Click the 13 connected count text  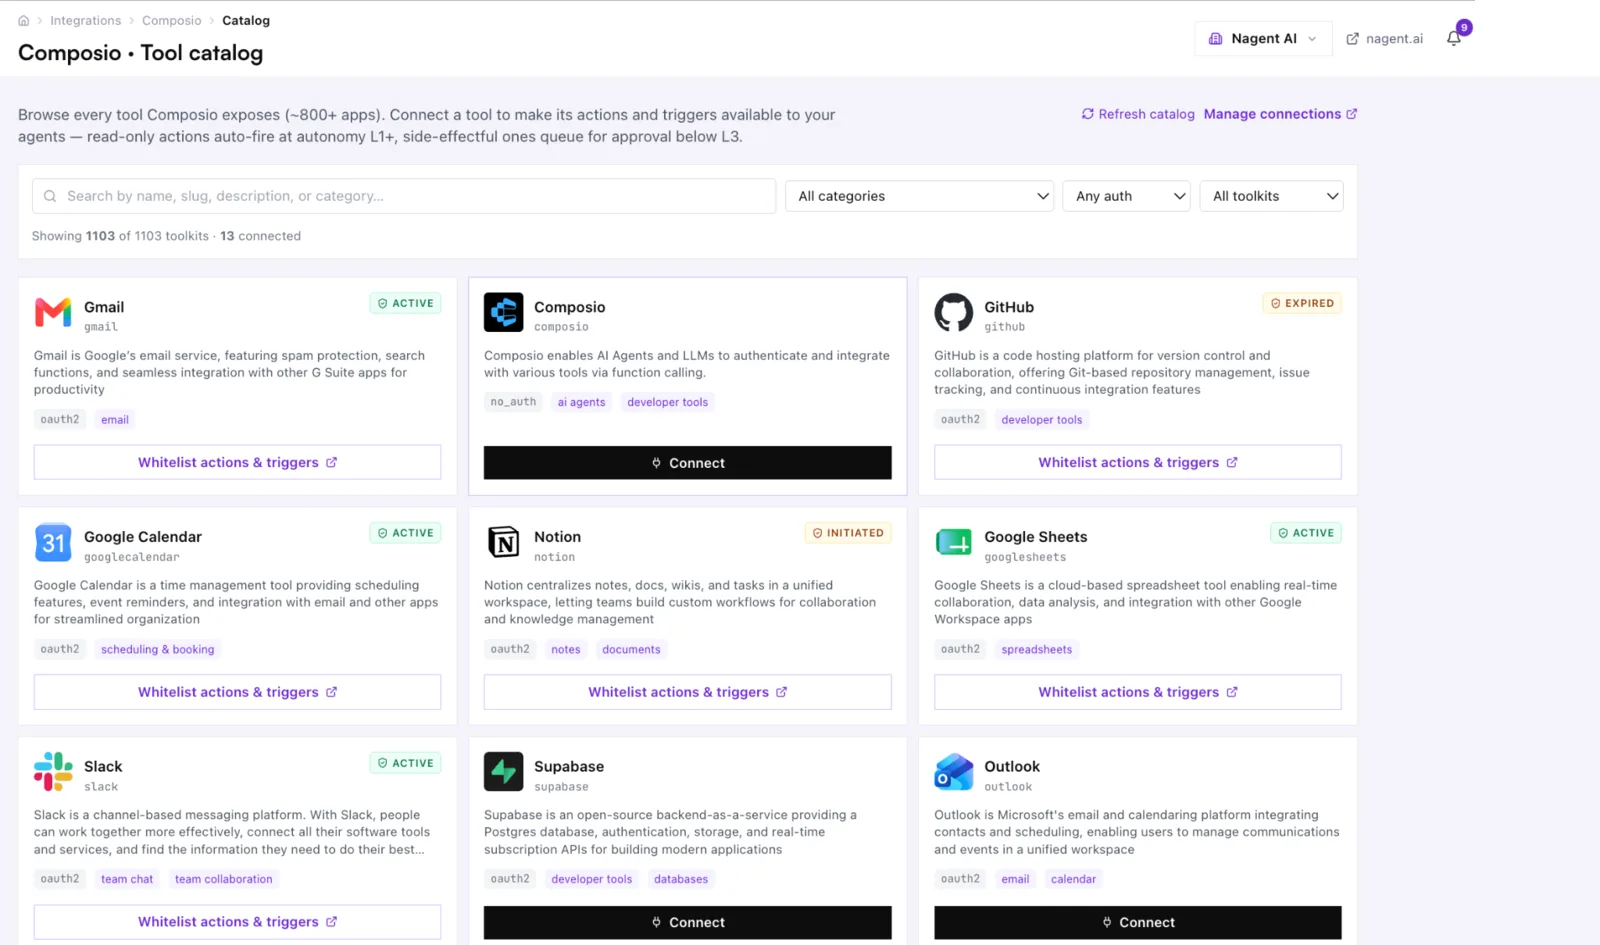261,236
